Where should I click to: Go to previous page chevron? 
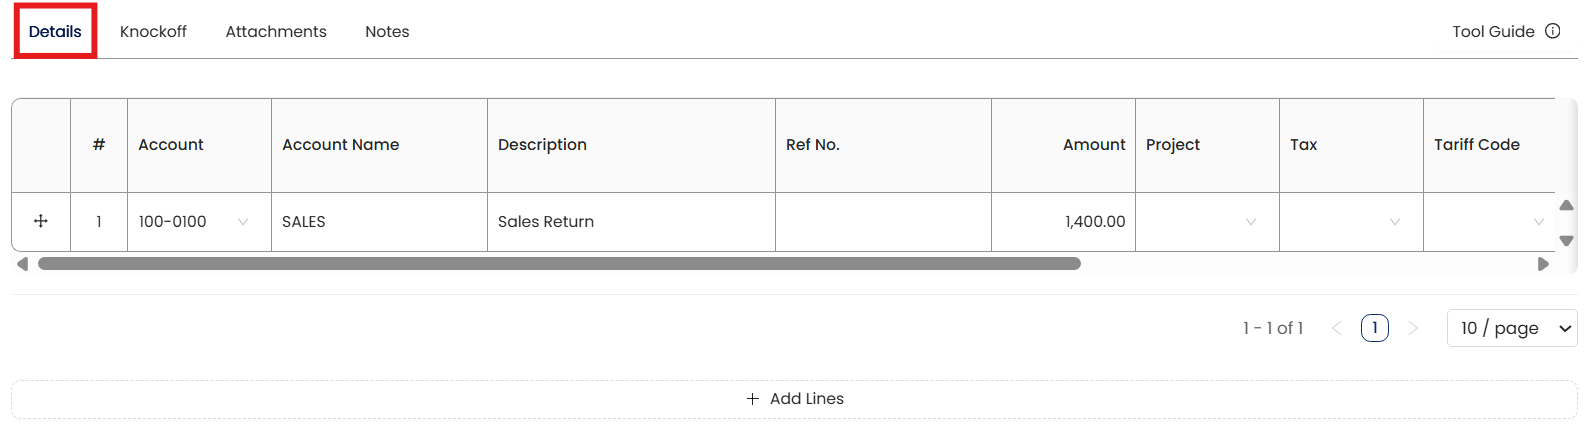(x=1337, y=328)
